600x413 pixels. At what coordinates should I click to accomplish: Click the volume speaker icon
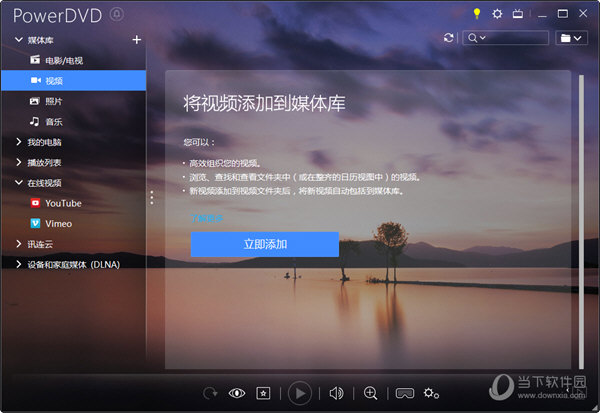[336, 393]
